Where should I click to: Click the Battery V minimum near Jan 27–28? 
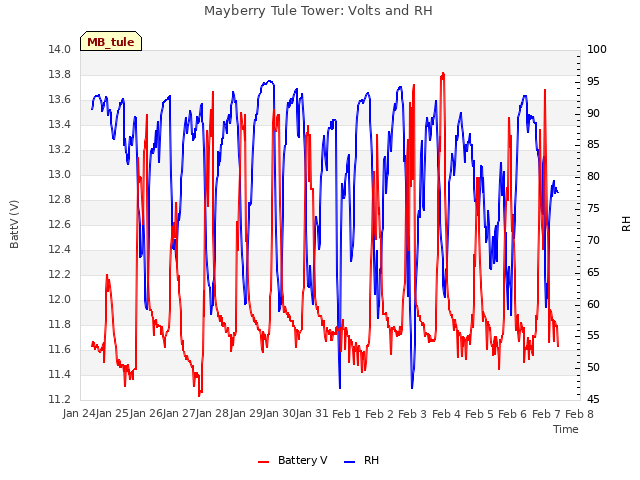(199, 395)
